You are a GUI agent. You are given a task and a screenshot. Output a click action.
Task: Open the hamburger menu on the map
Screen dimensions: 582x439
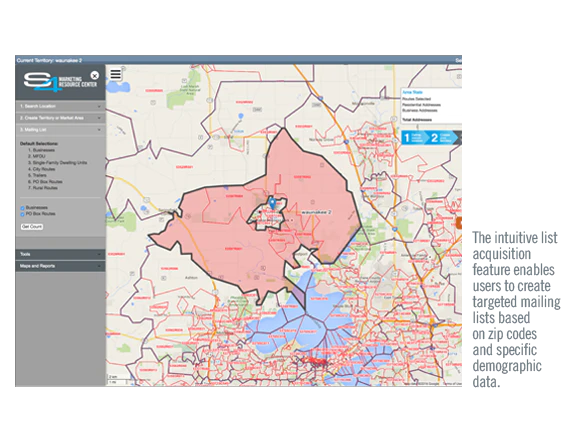[115, 75]
